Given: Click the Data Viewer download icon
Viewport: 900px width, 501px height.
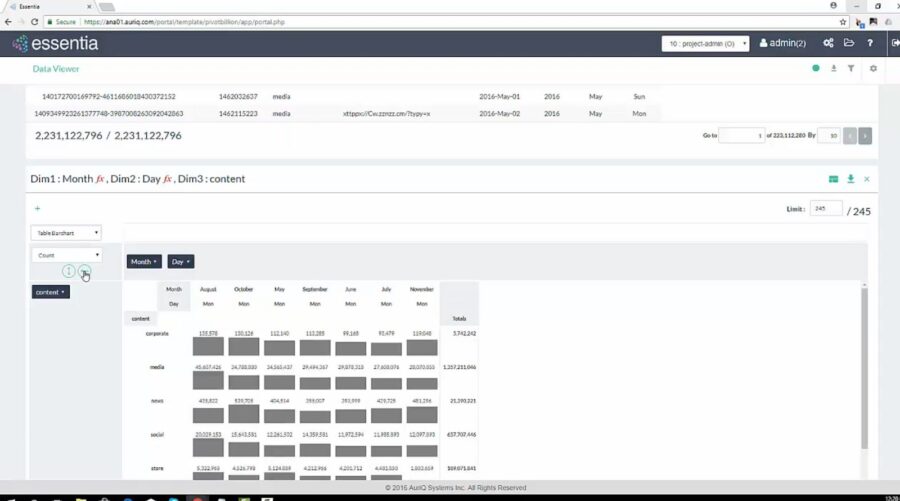Looking at the screenshot, I should [x=833, y=68].
